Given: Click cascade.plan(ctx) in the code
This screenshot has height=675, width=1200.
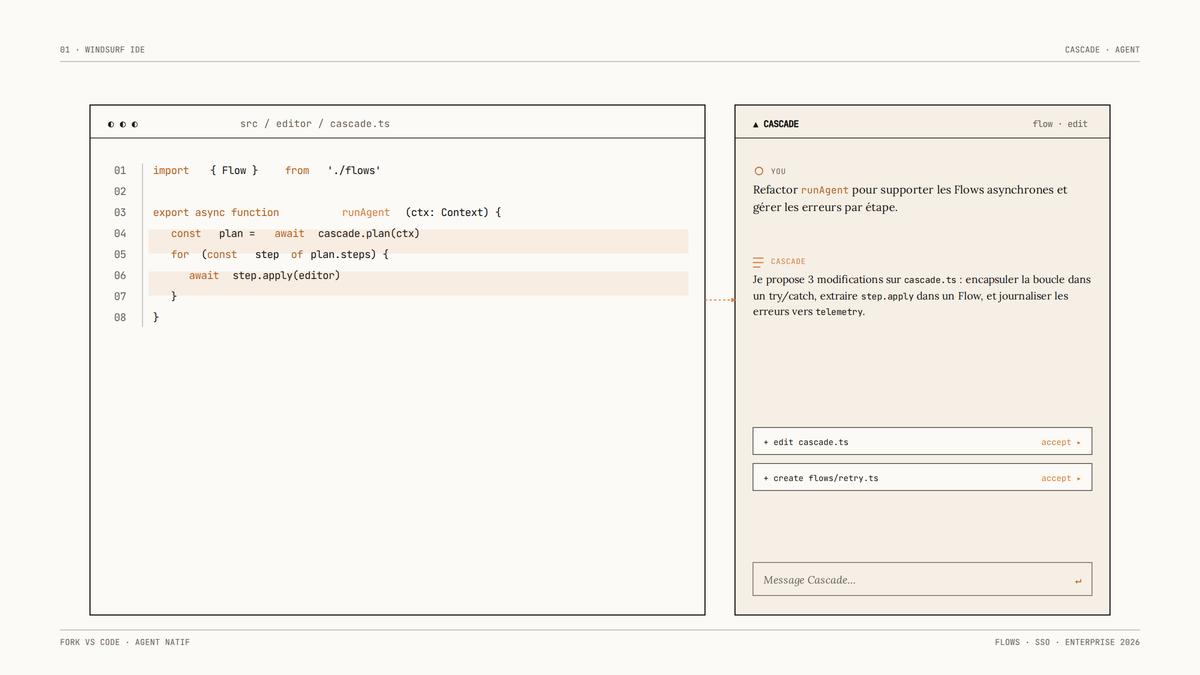Looking at the screenshot, I should point(369,234).
